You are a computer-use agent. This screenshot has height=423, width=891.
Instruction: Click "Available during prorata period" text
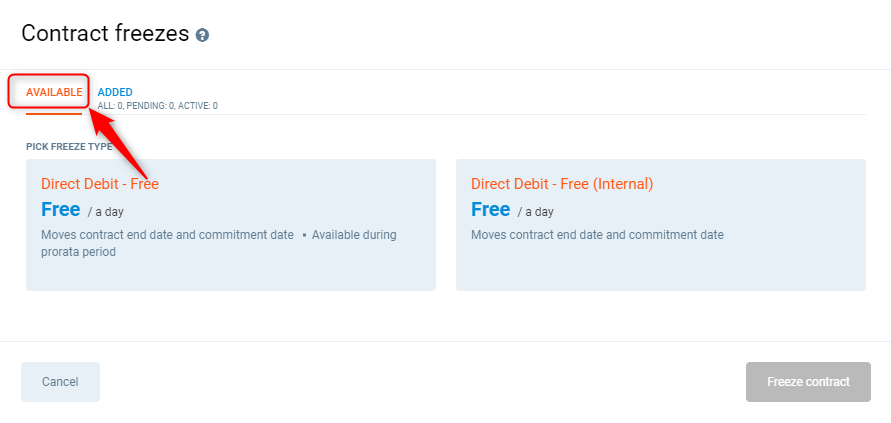pos(354,236)
